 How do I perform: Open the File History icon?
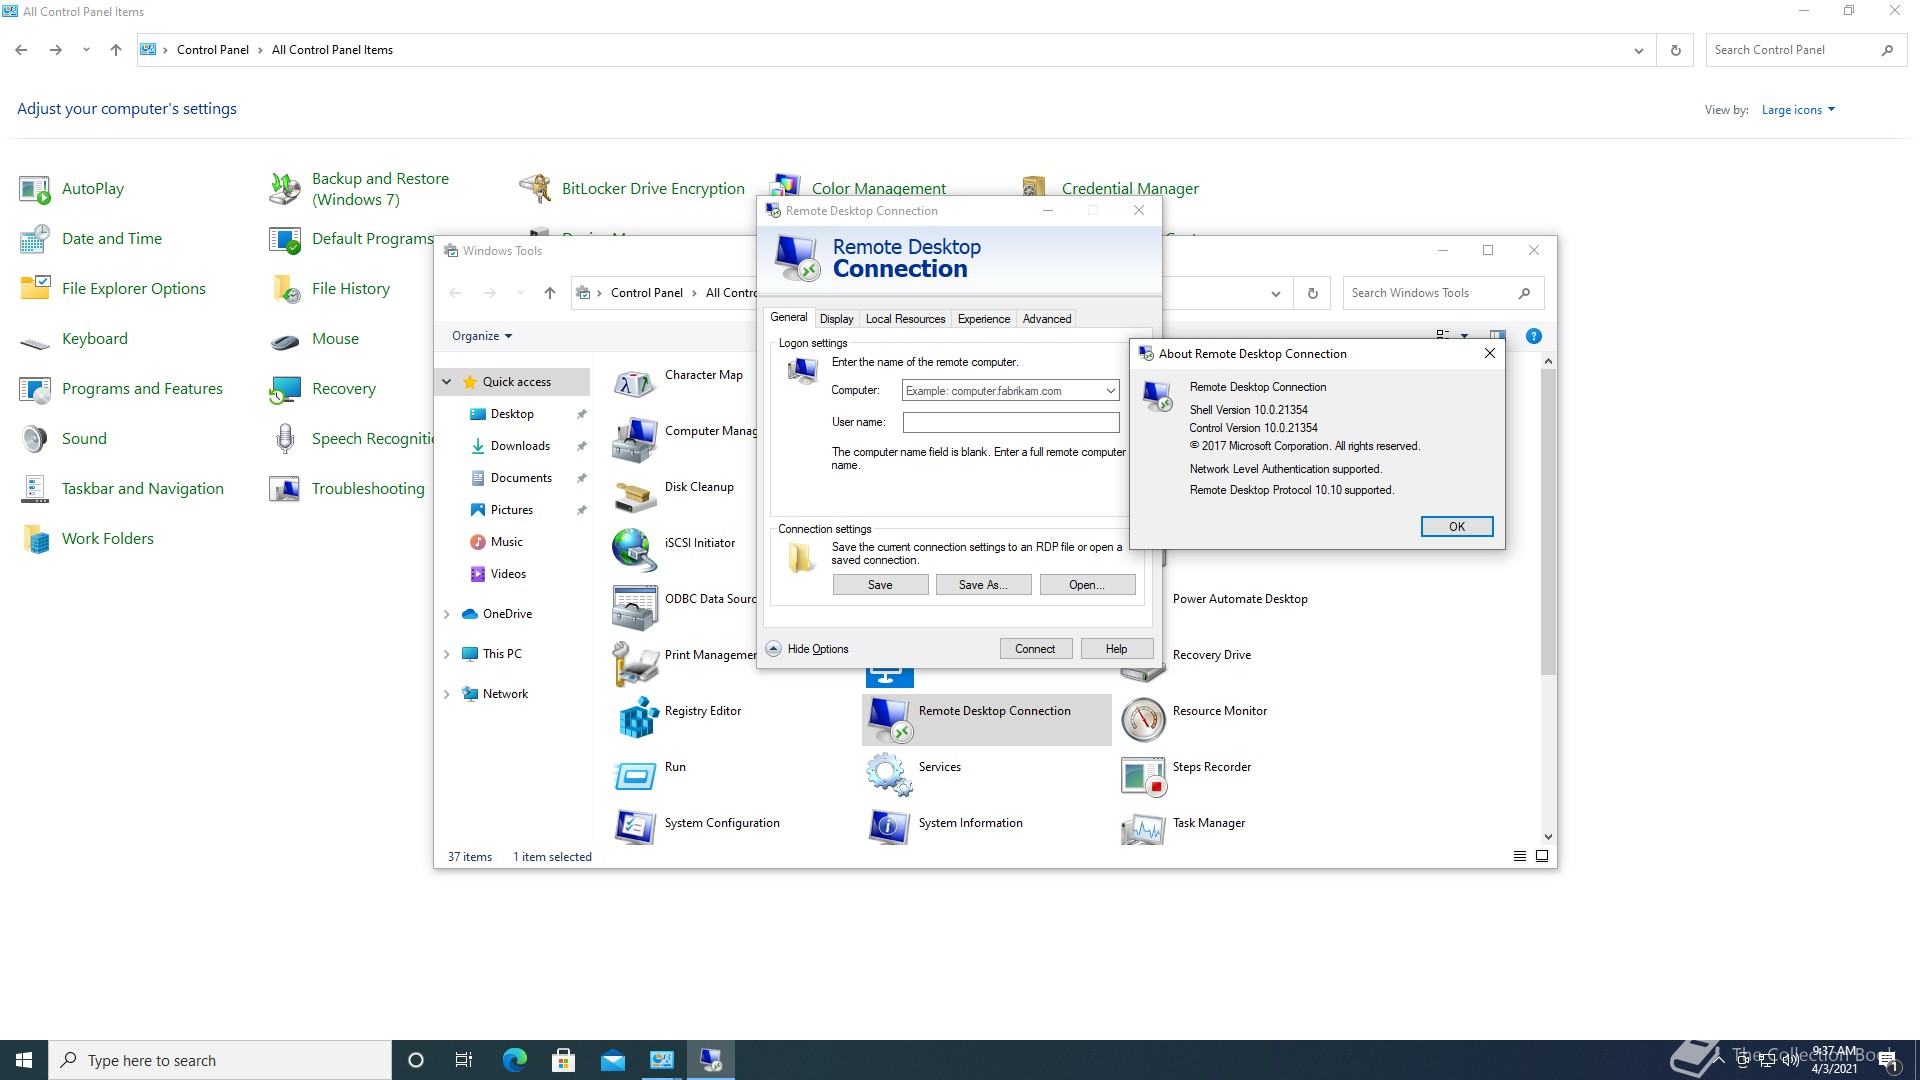point(285,289)
